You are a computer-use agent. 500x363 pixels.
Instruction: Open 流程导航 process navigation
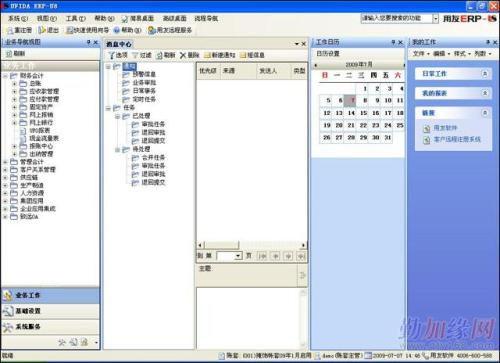tap(206, 19)
